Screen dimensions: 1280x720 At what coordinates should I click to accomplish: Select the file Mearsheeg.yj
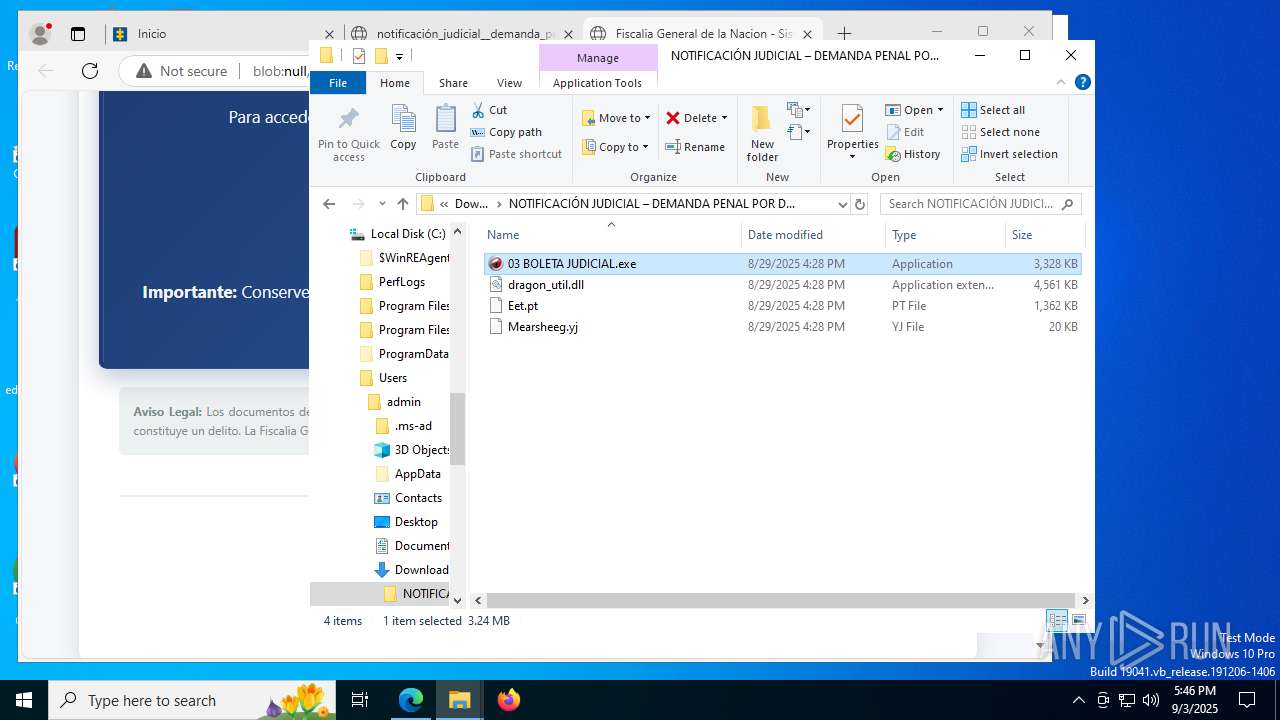[x=782, y=327]
